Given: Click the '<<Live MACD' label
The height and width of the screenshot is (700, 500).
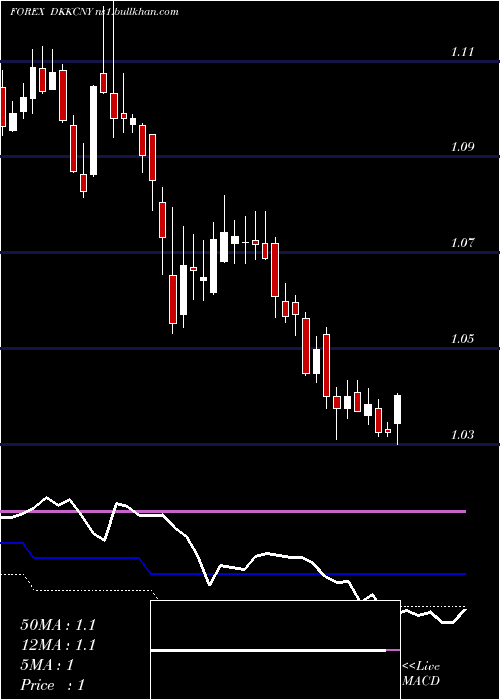Looking at the screenshot, I should tap(421, 673).
